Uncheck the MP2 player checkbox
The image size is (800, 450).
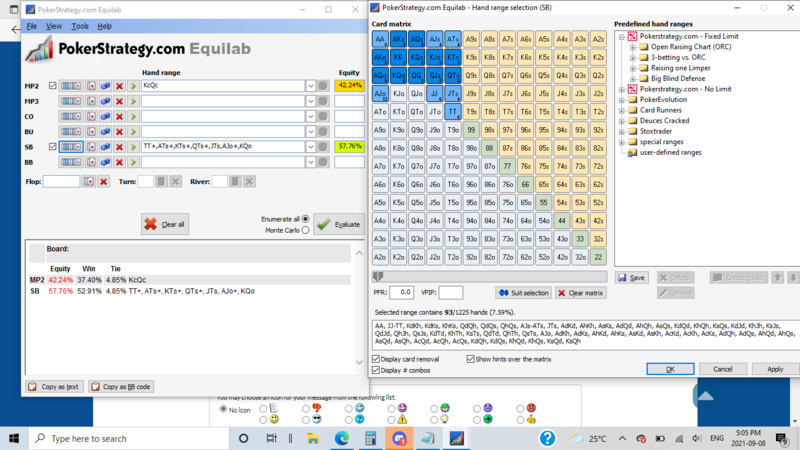[x=53, y=86]
